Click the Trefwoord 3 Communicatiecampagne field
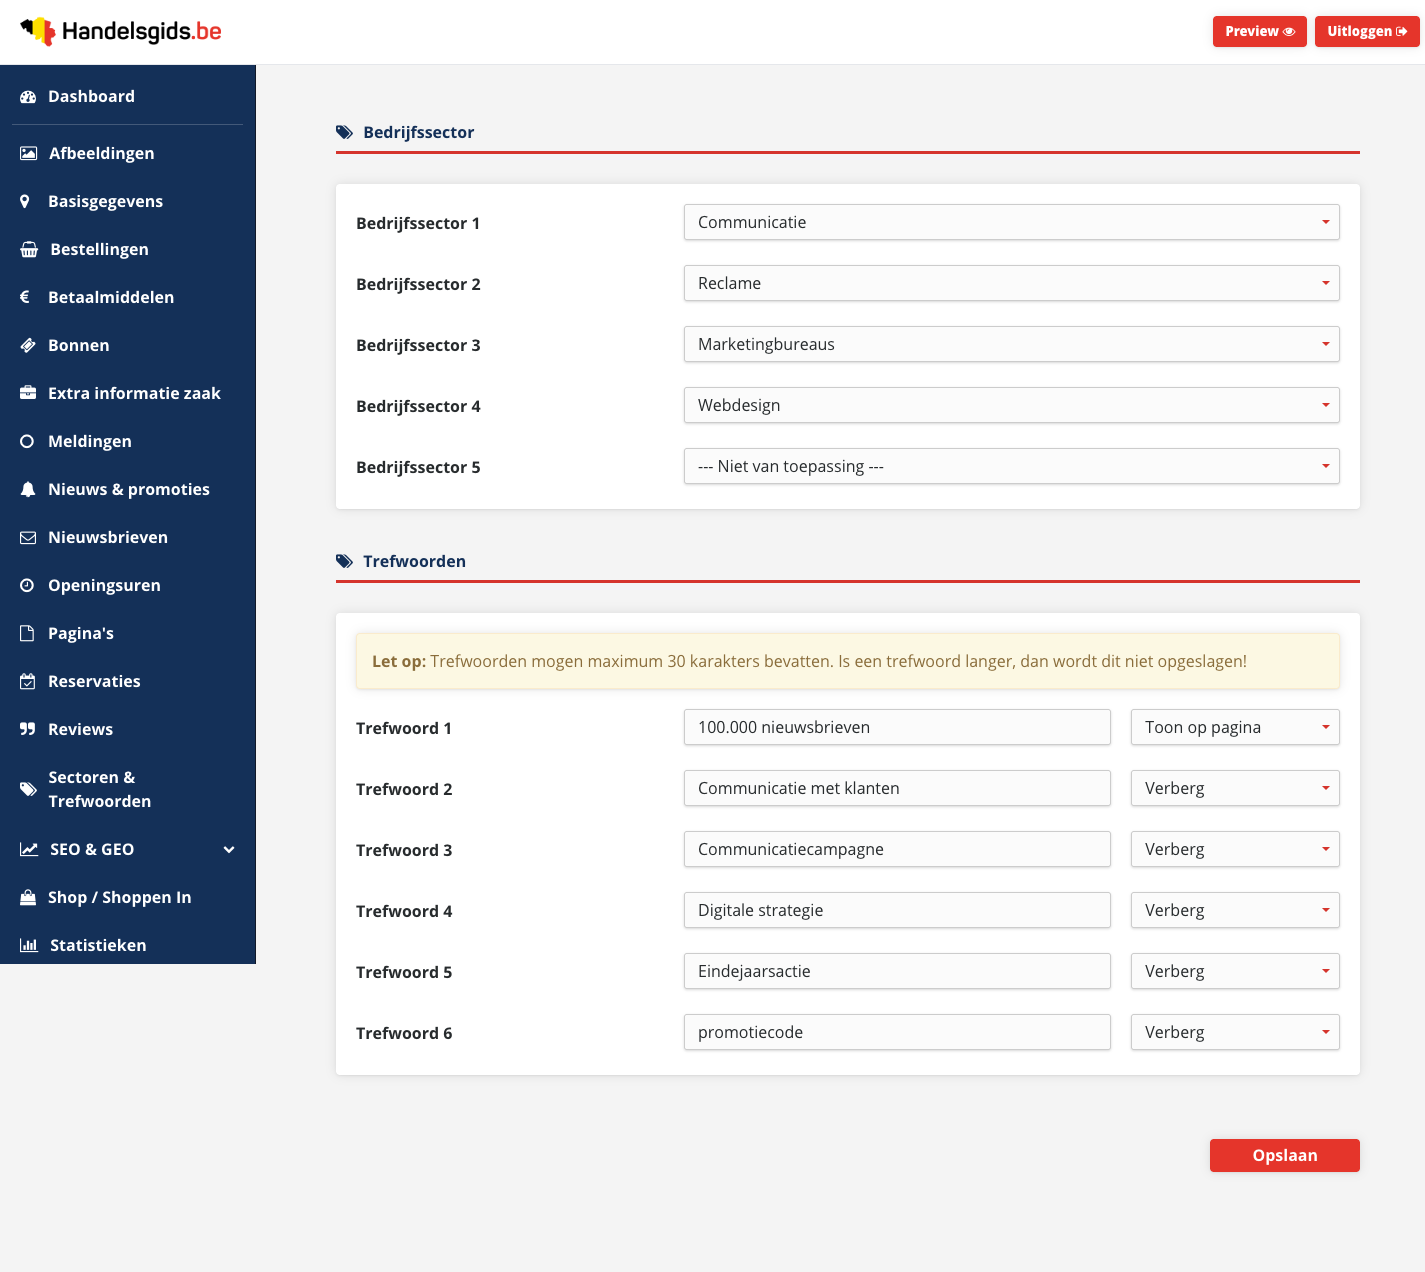The width and height of the screenshot is (1425, 1272). tap(897, 849)
